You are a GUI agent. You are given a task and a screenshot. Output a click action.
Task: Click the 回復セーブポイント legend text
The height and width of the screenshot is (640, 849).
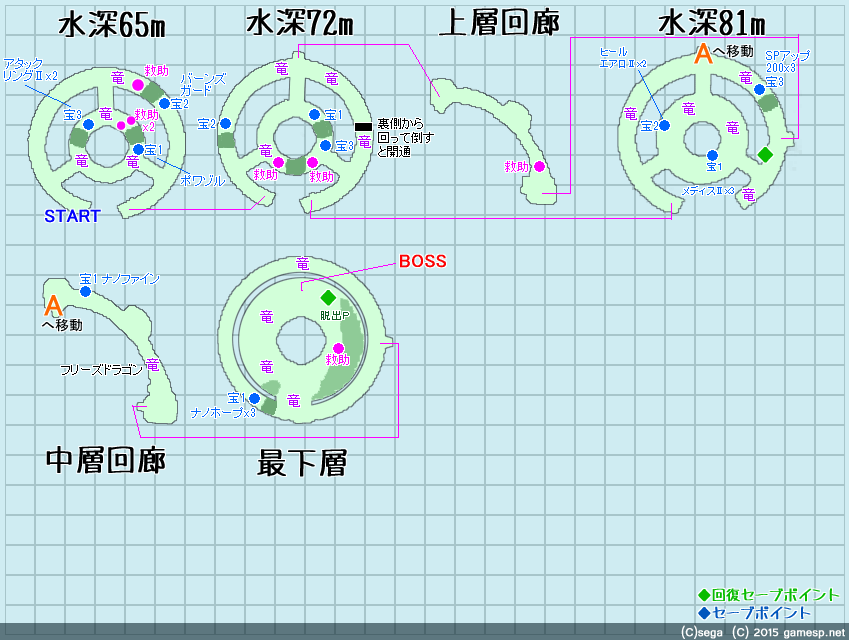click(x=775, y=595)
